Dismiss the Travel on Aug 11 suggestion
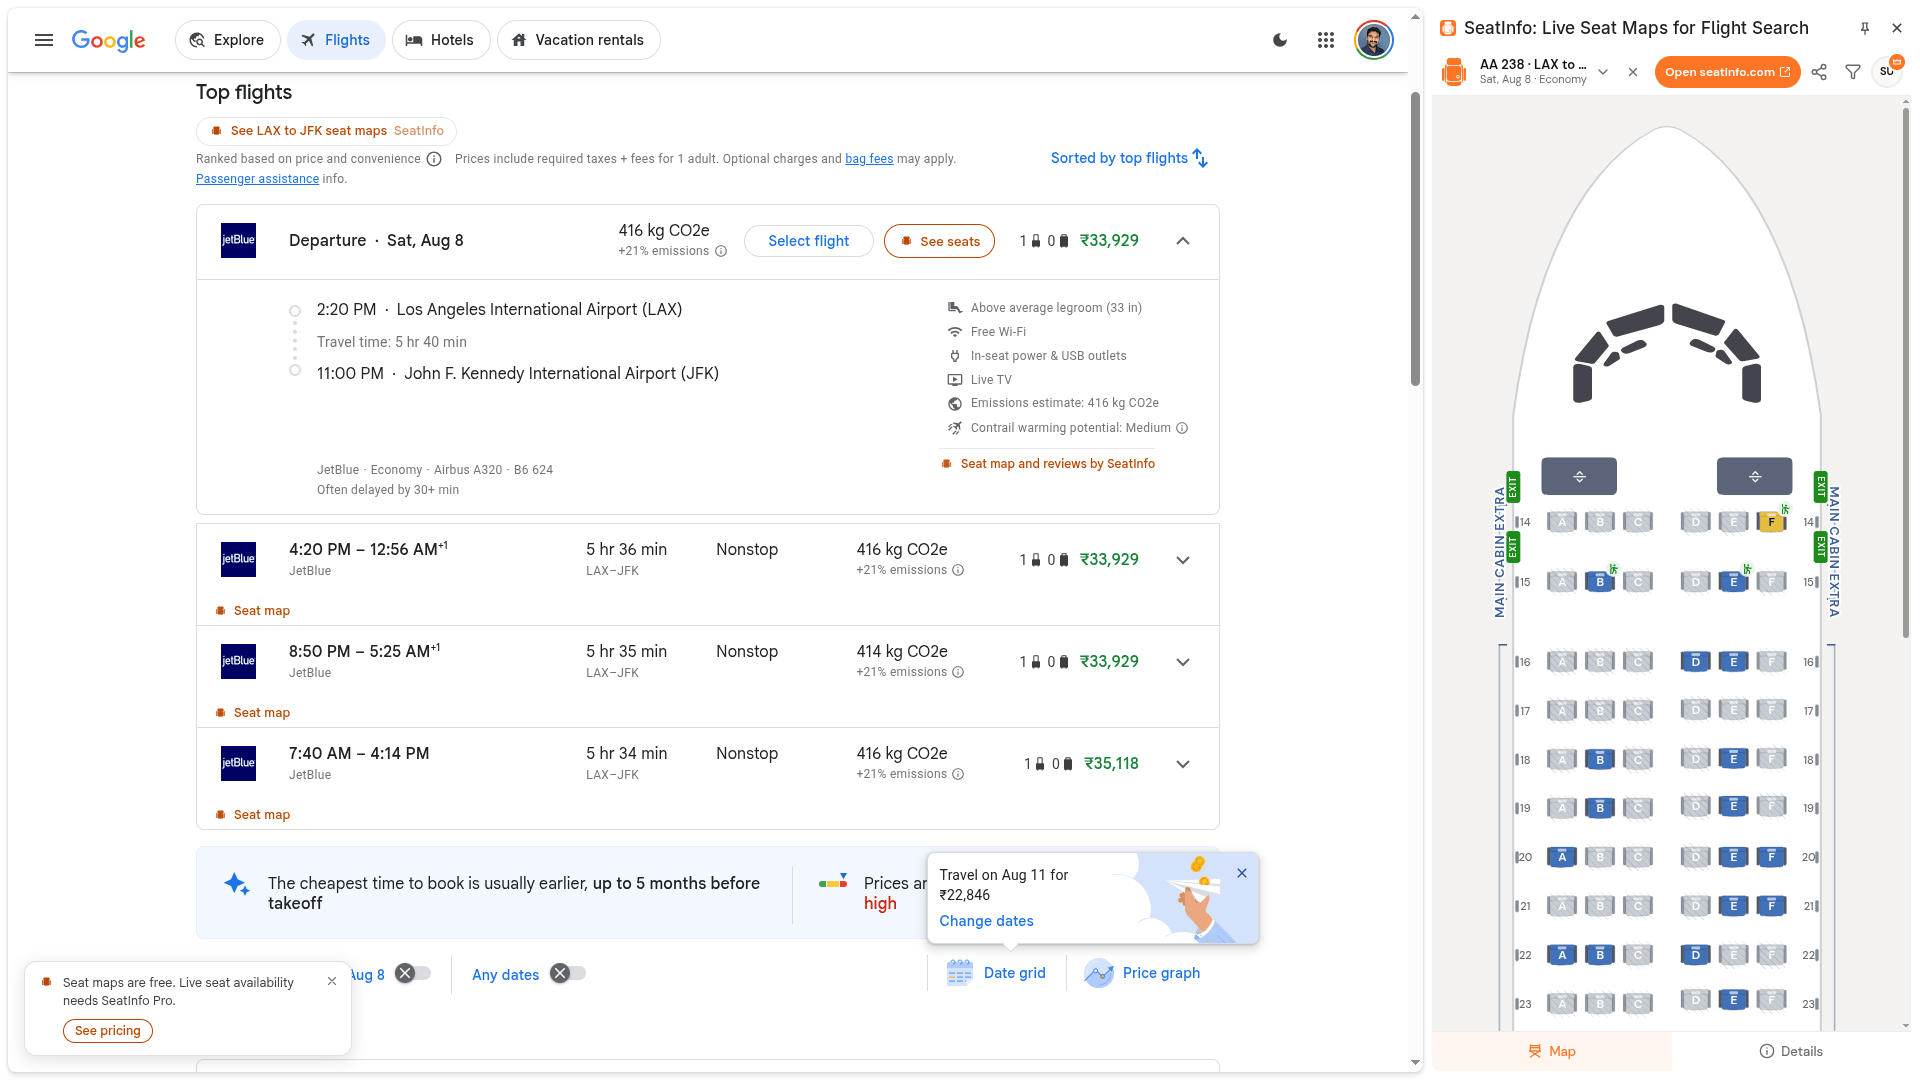 point(1242,873)
